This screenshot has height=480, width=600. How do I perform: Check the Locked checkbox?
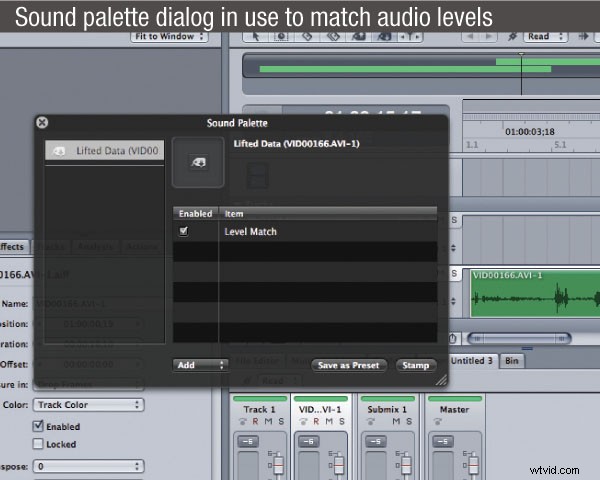coord(38,444)
